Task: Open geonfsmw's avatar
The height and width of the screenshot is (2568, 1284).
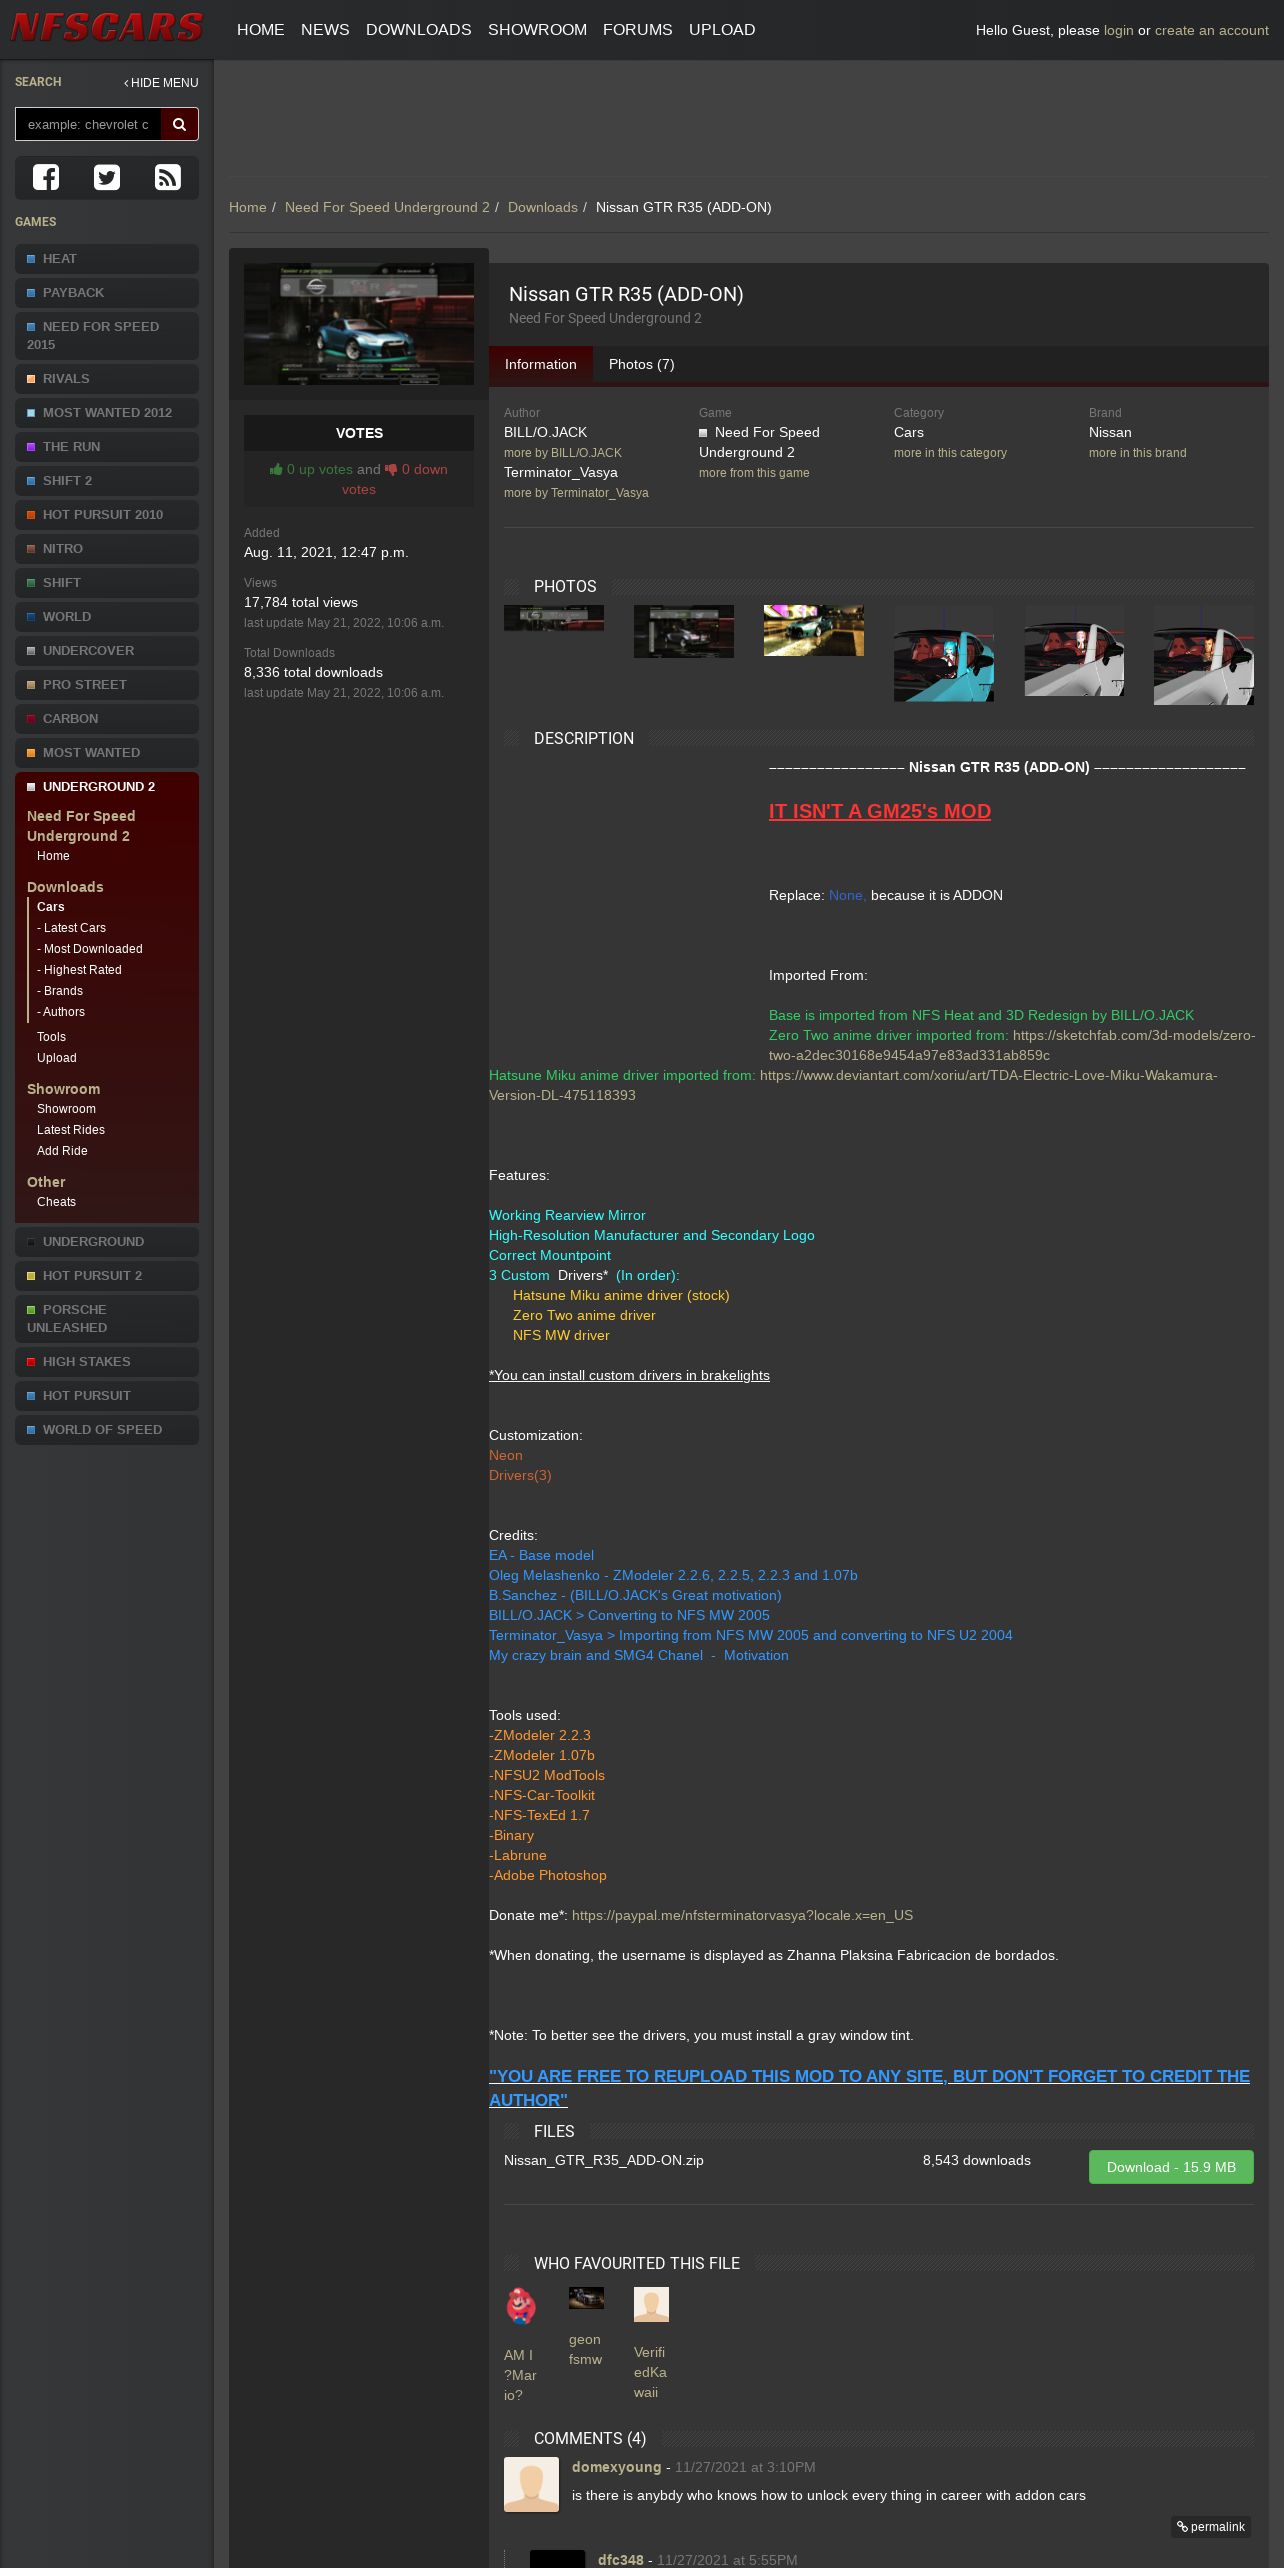Action: (586, 2298)
